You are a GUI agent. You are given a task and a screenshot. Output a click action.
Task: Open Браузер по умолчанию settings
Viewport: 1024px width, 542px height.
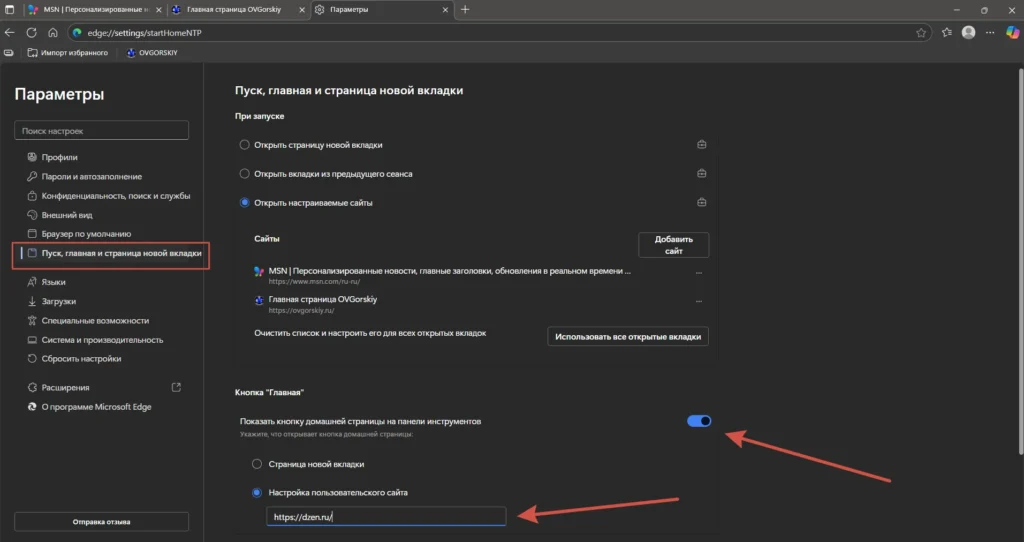pyautogui.click(x=86, y=234)
